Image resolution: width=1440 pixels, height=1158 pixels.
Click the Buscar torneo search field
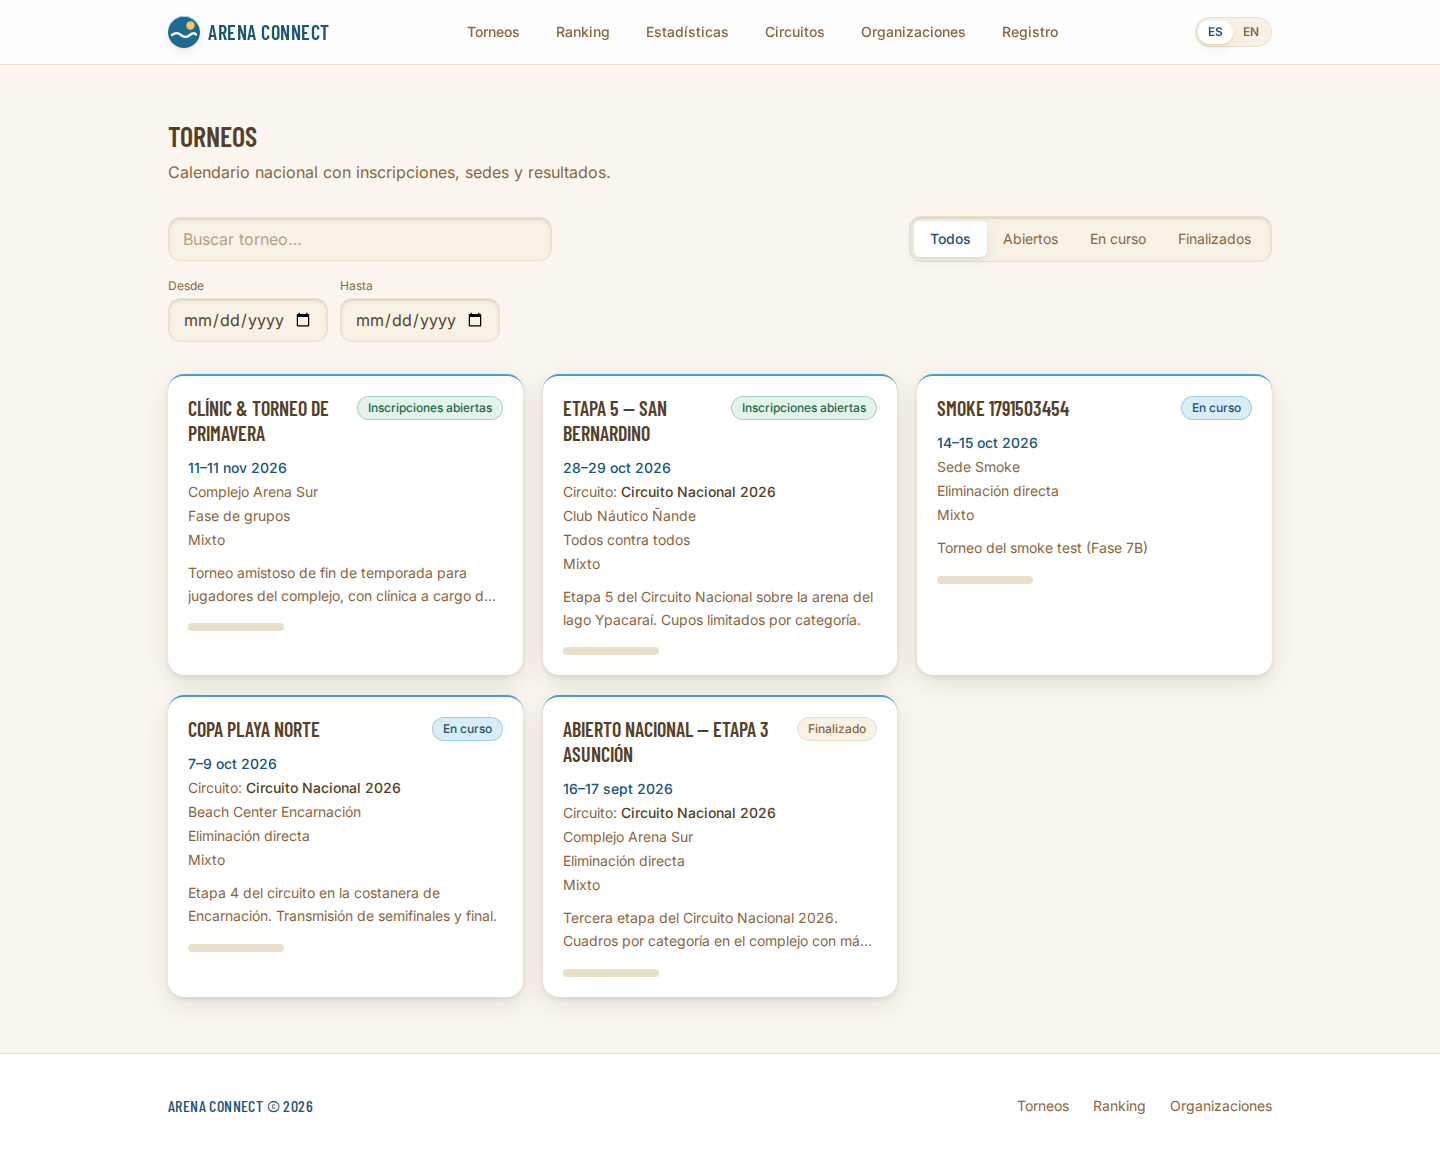pos(360,239)
